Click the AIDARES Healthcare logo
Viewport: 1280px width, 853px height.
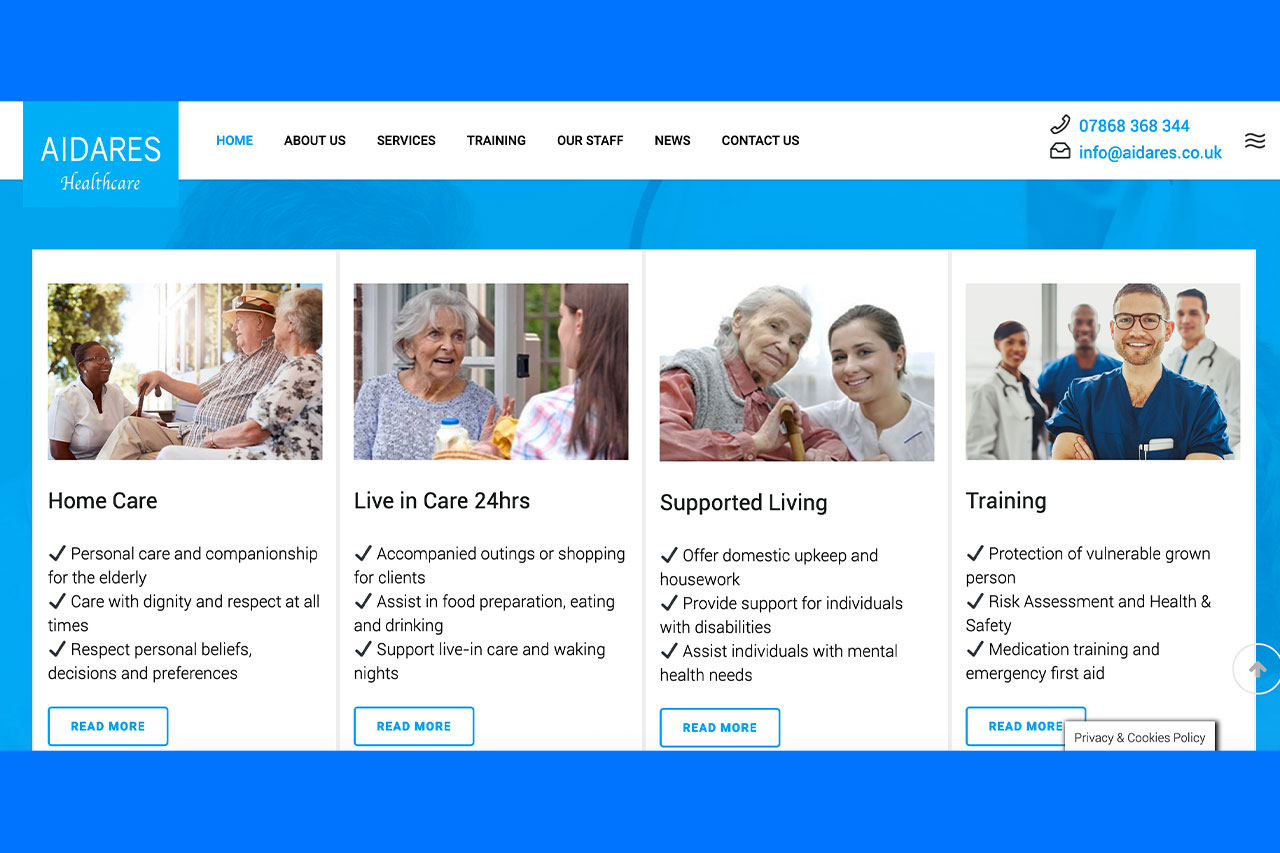[x=101, y=154]
